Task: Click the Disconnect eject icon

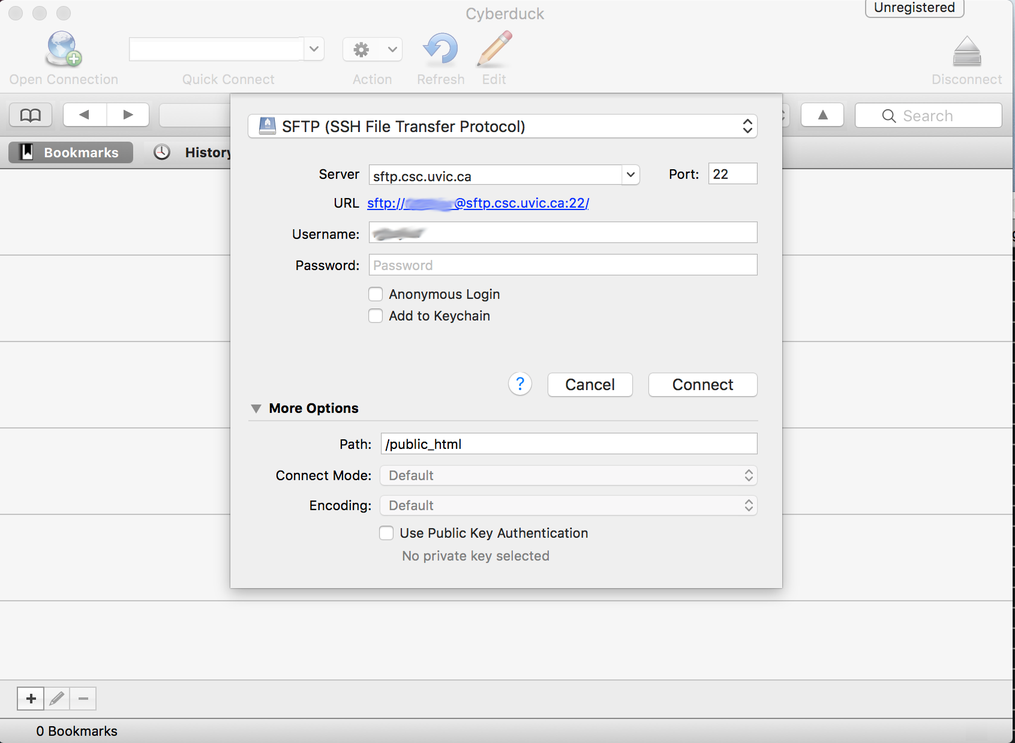Action: 966,51
